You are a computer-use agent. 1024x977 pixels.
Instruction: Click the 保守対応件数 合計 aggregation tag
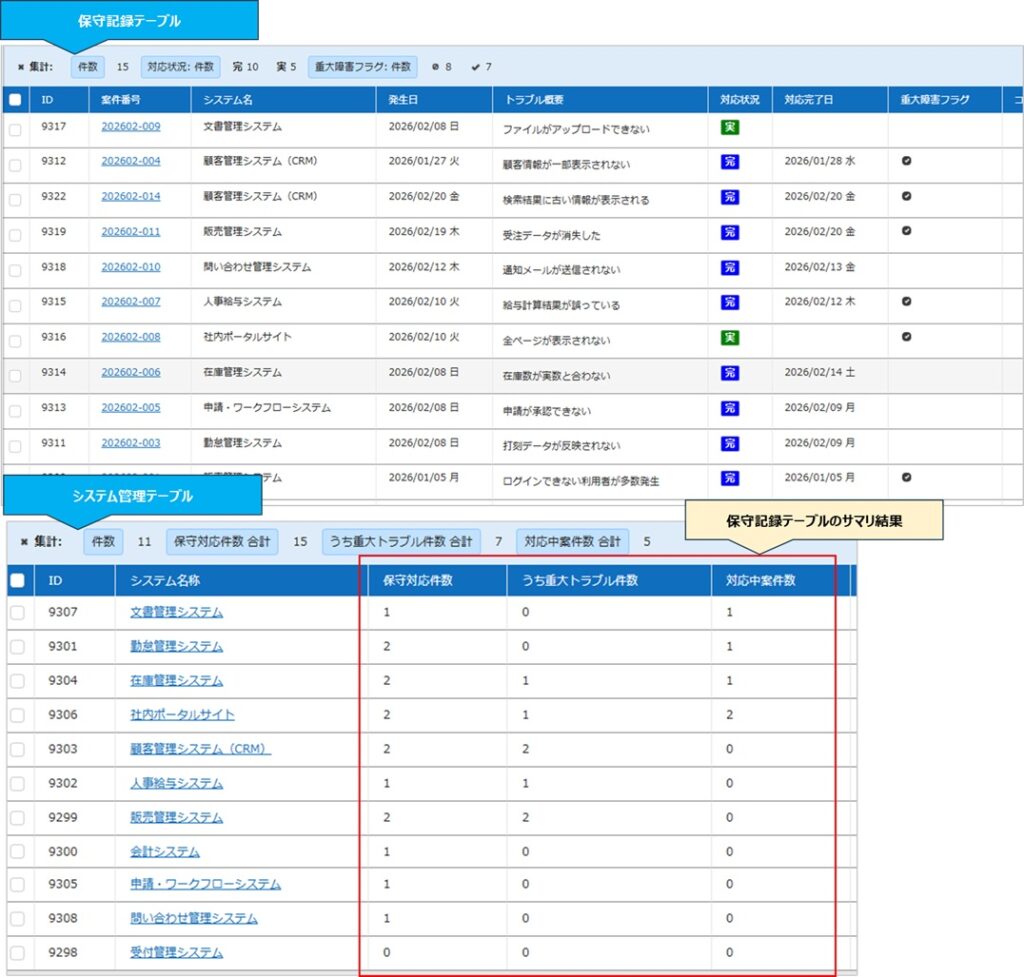coord(222,542)
